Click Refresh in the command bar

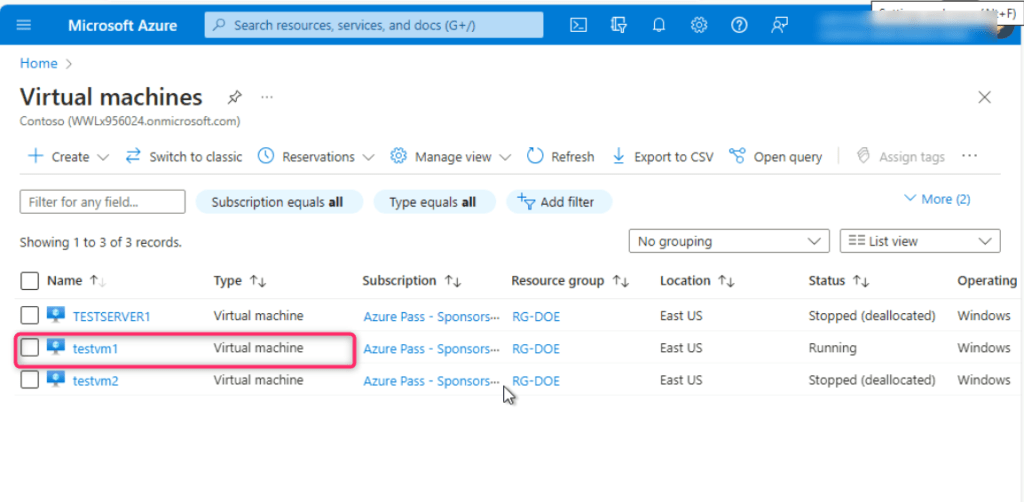(560, 157)
